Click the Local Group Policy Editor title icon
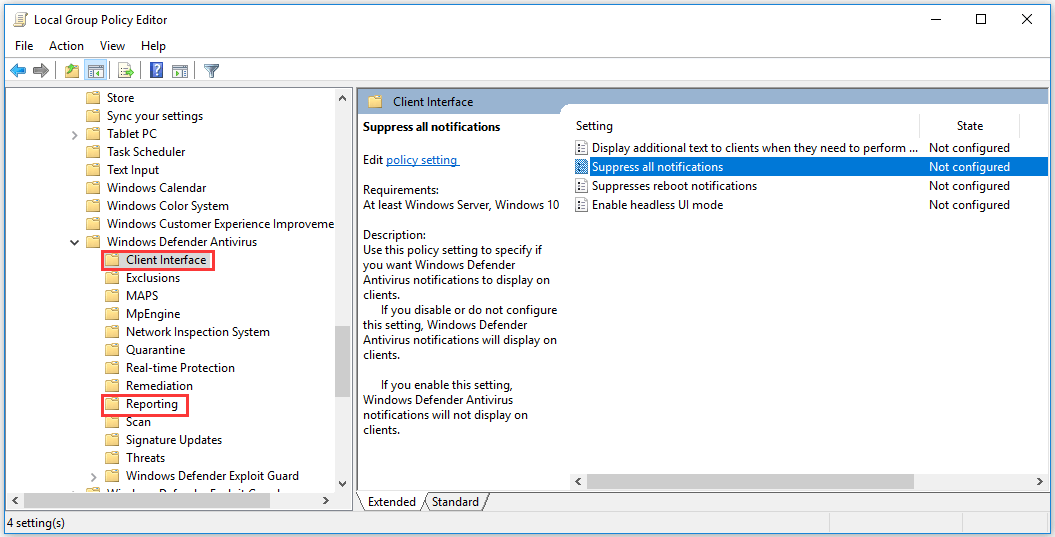This screenshot has height=537, width=1055. 21,20
